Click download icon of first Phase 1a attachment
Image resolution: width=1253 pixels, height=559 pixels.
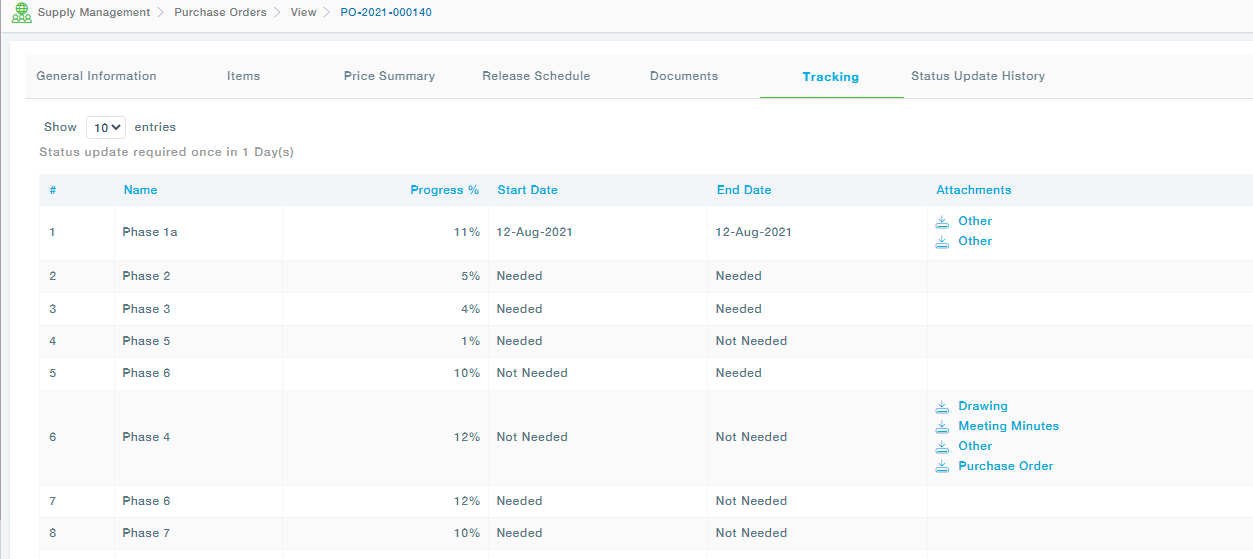click(x=942, y=221)
